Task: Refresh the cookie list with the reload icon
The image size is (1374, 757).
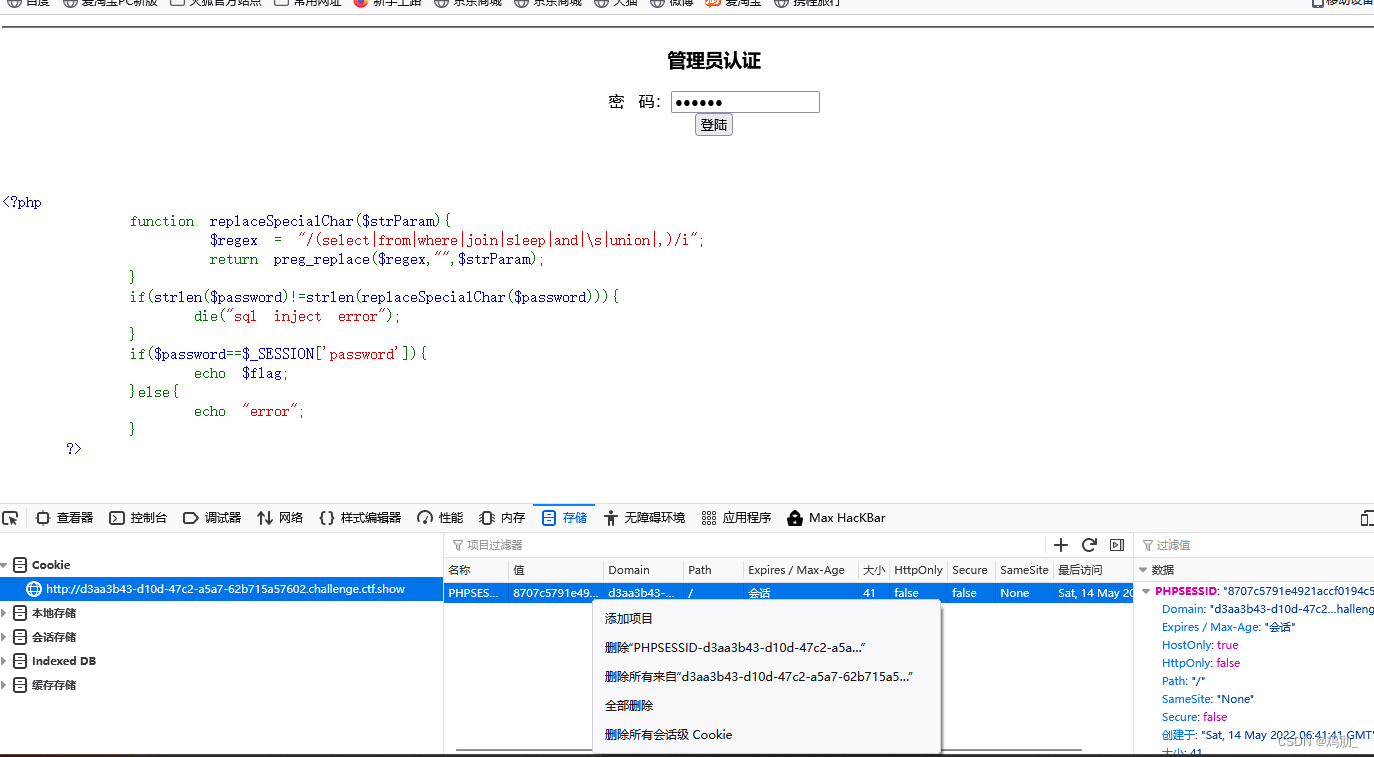Action: (x=1089, y=545)
